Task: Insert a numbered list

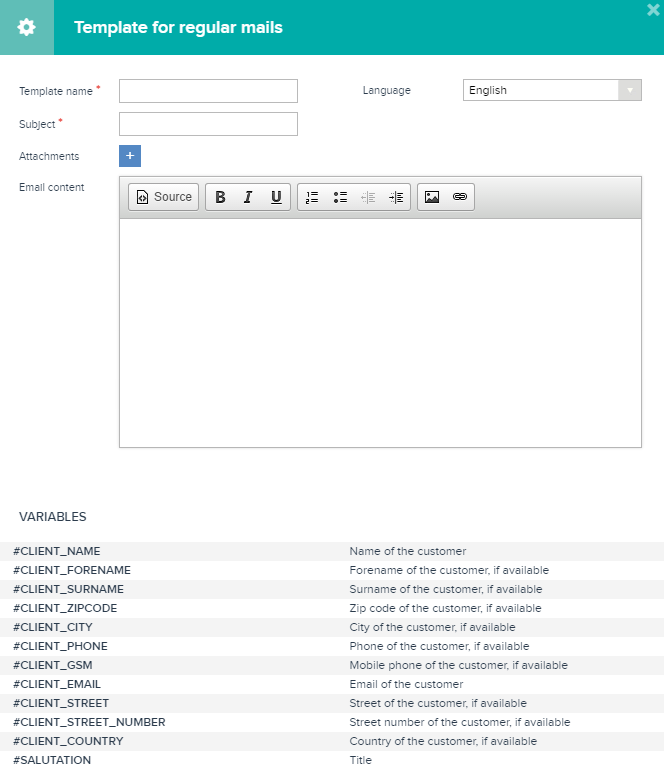Action: click(x=312, y=197)
